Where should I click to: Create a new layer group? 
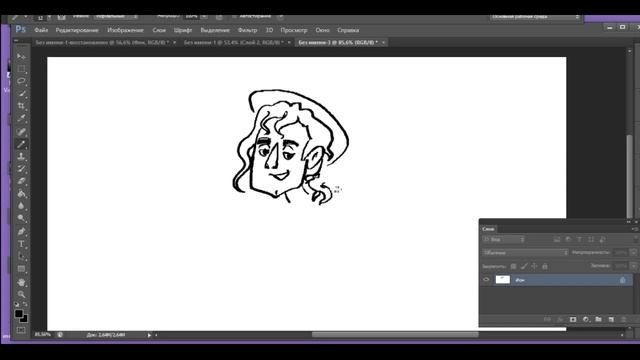(598, 320)
